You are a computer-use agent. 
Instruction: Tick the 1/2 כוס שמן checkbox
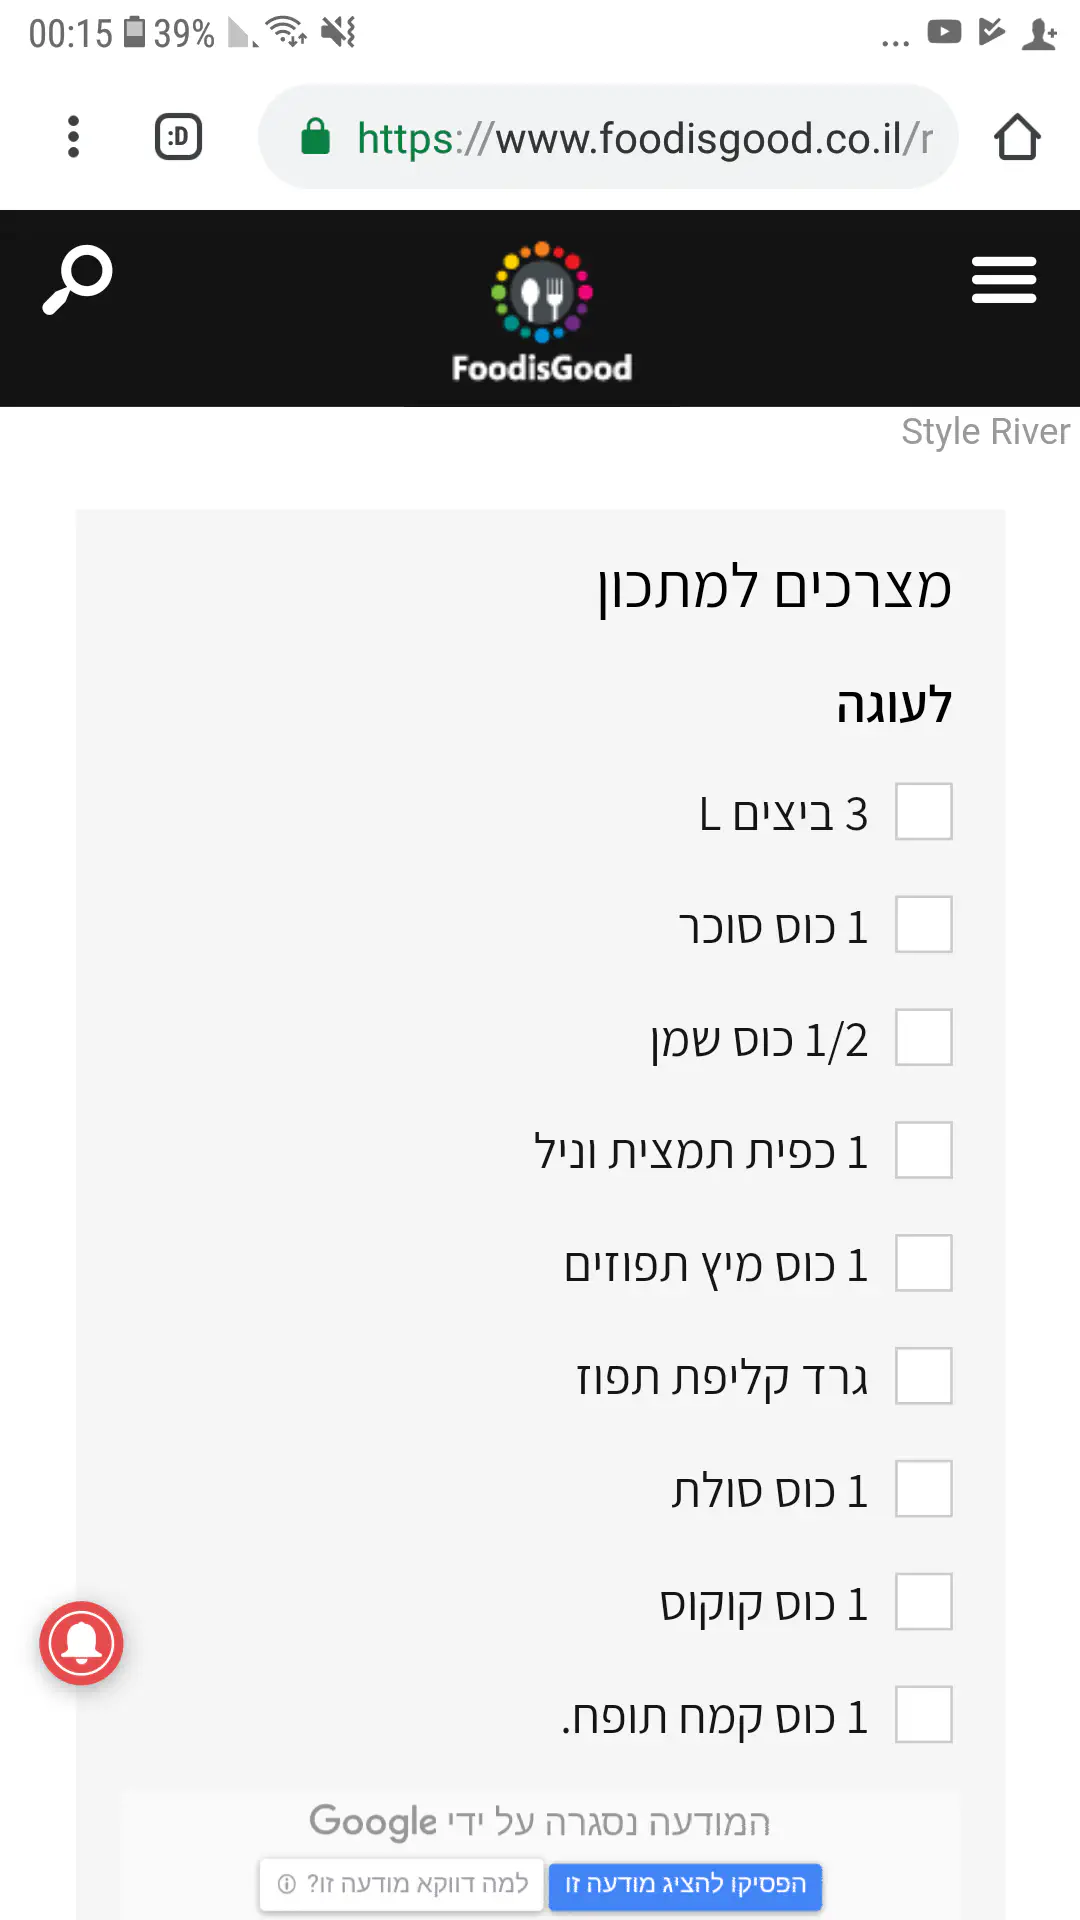(x=923, y=1038)
